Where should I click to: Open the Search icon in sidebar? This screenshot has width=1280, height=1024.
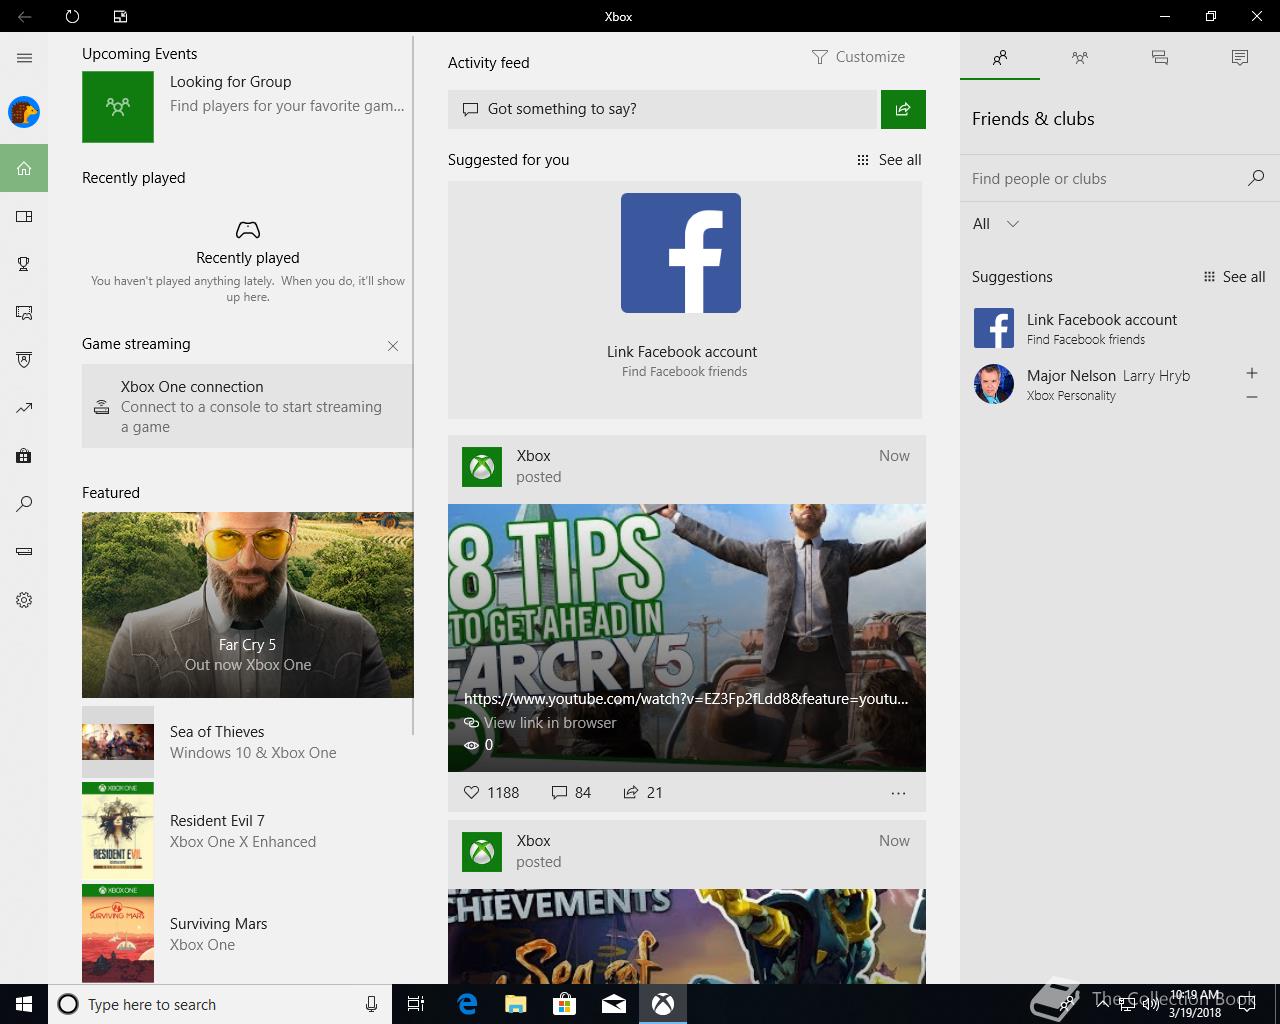point(24,504)
